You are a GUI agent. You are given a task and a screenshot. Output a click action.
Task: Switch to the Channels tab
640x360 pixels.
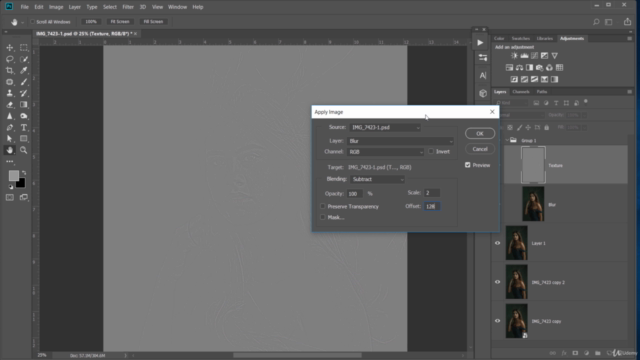520,92
